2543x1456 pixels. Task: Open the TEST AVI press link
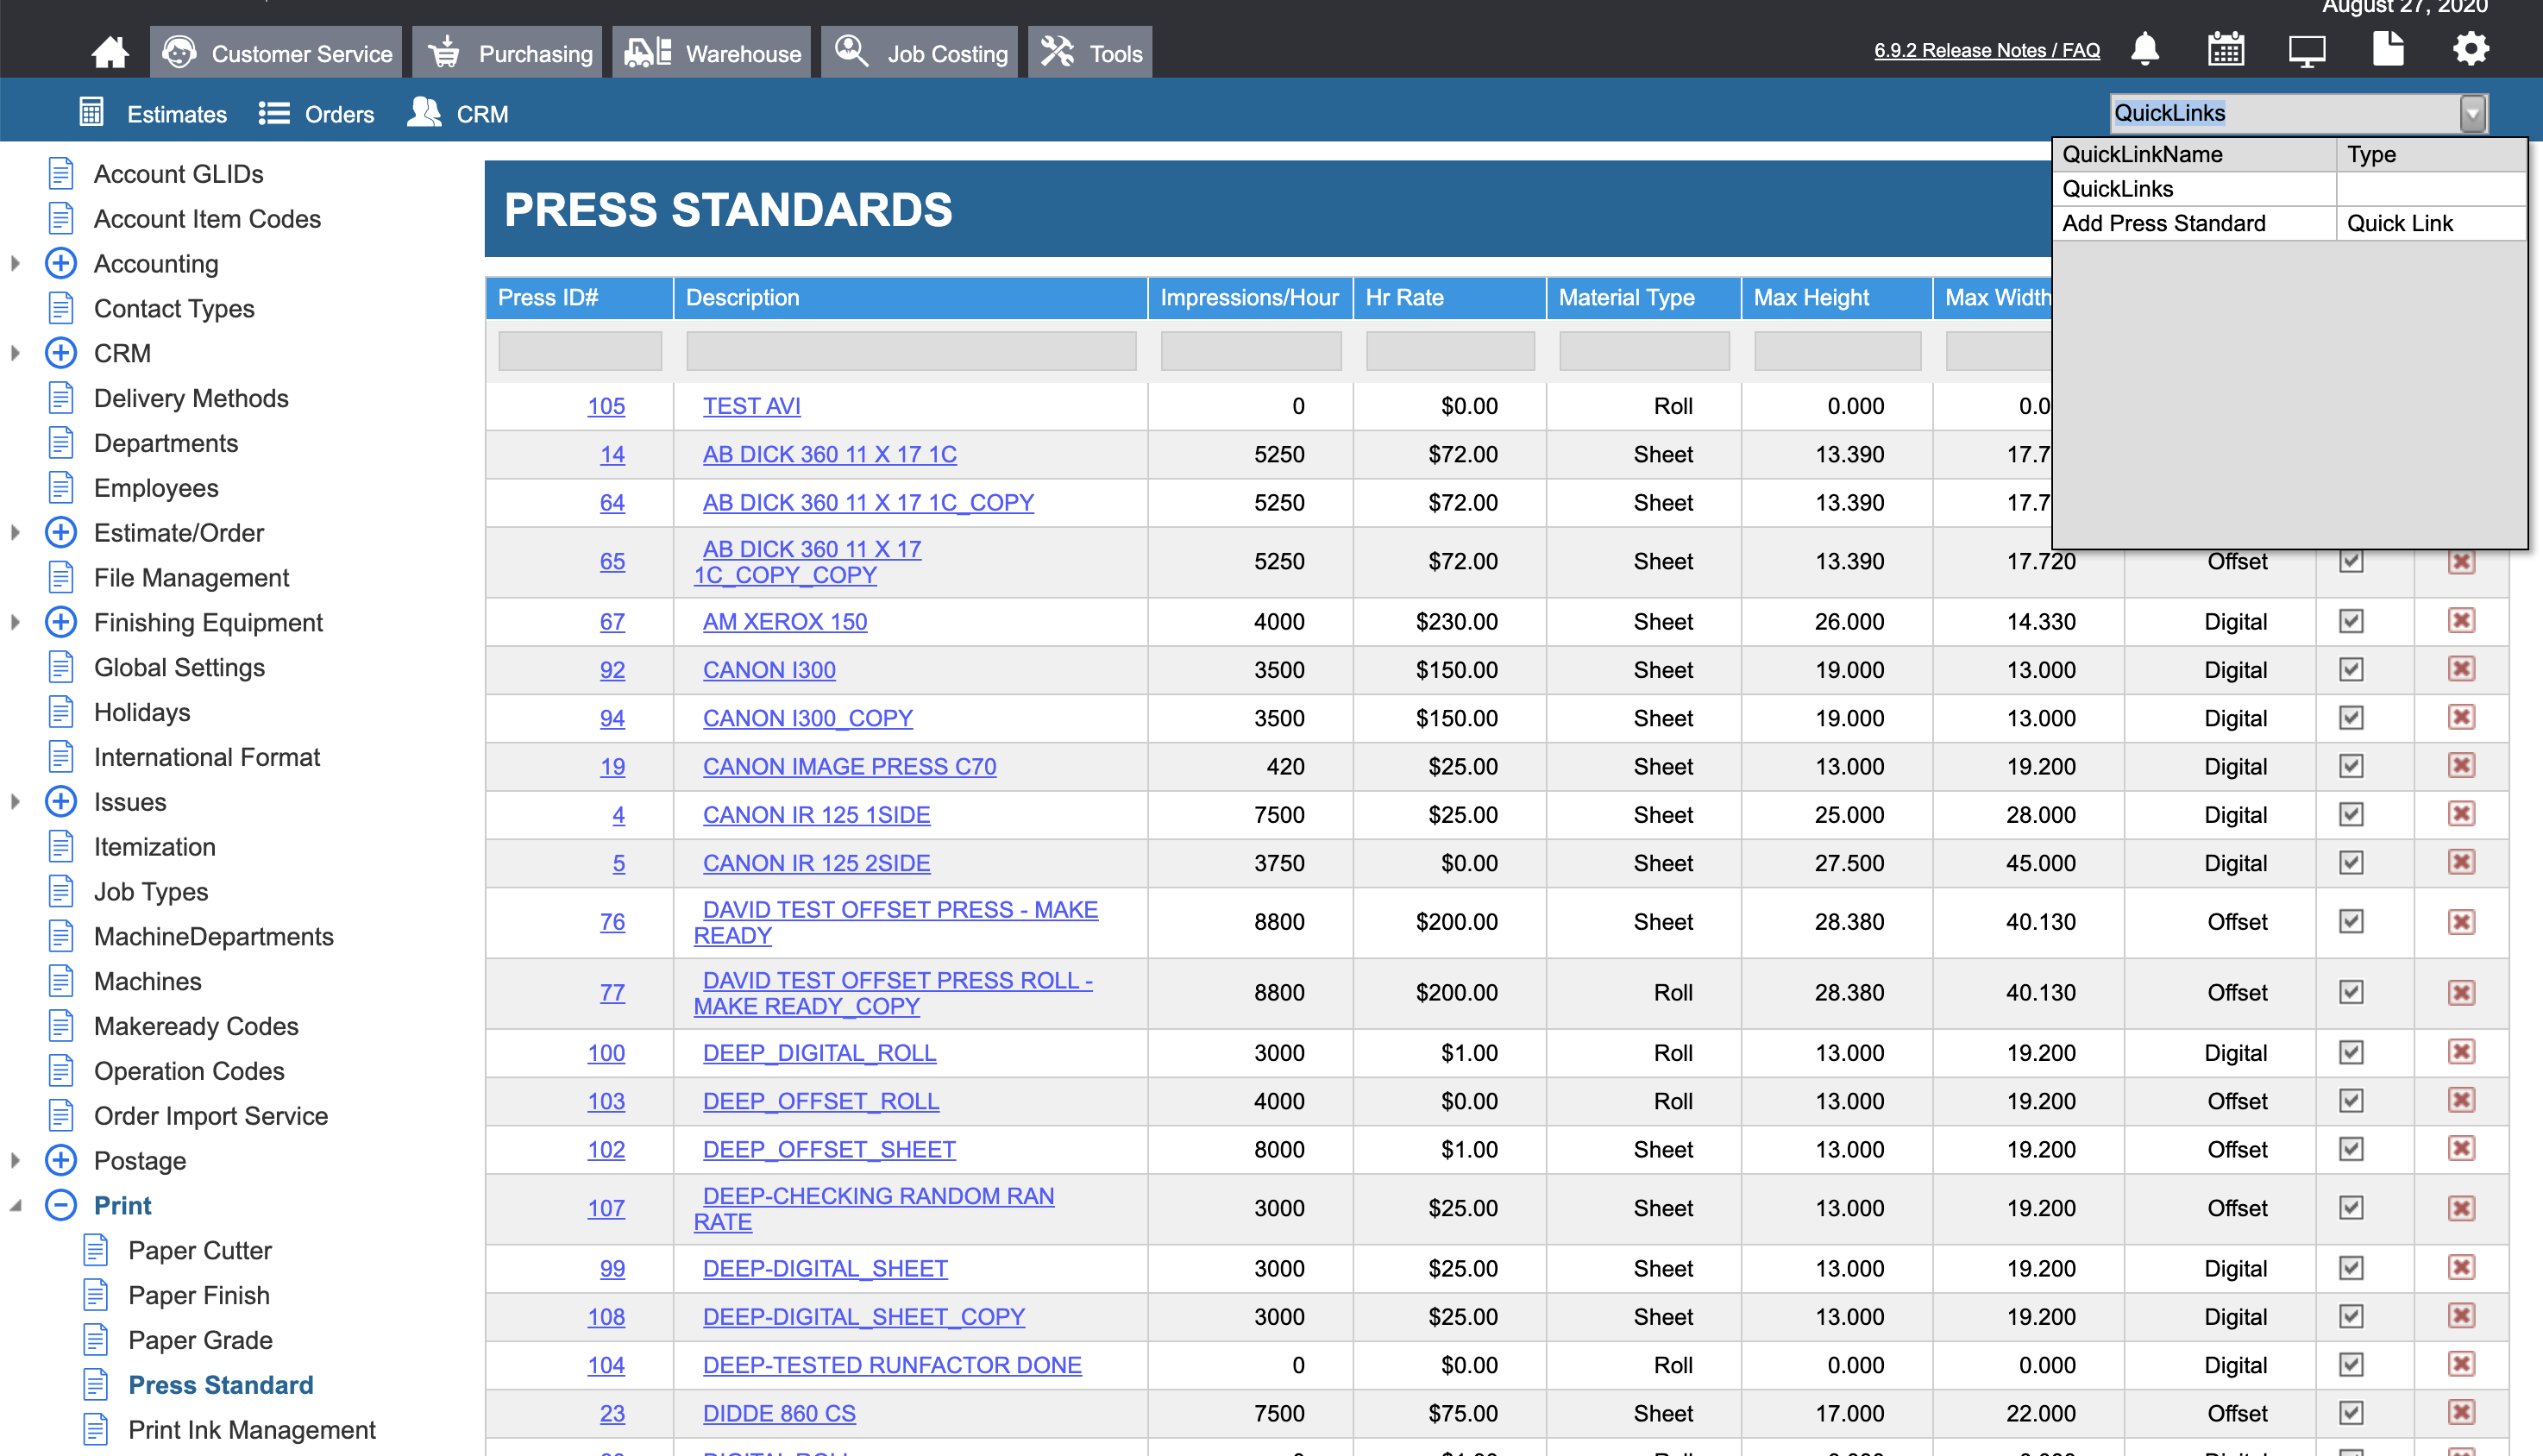[751, 406]
